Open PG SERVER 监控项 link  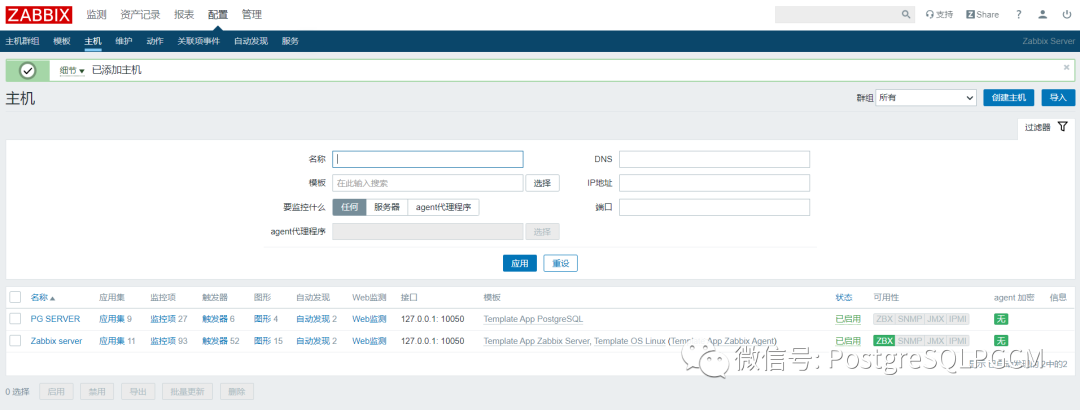tap(163, 319)
